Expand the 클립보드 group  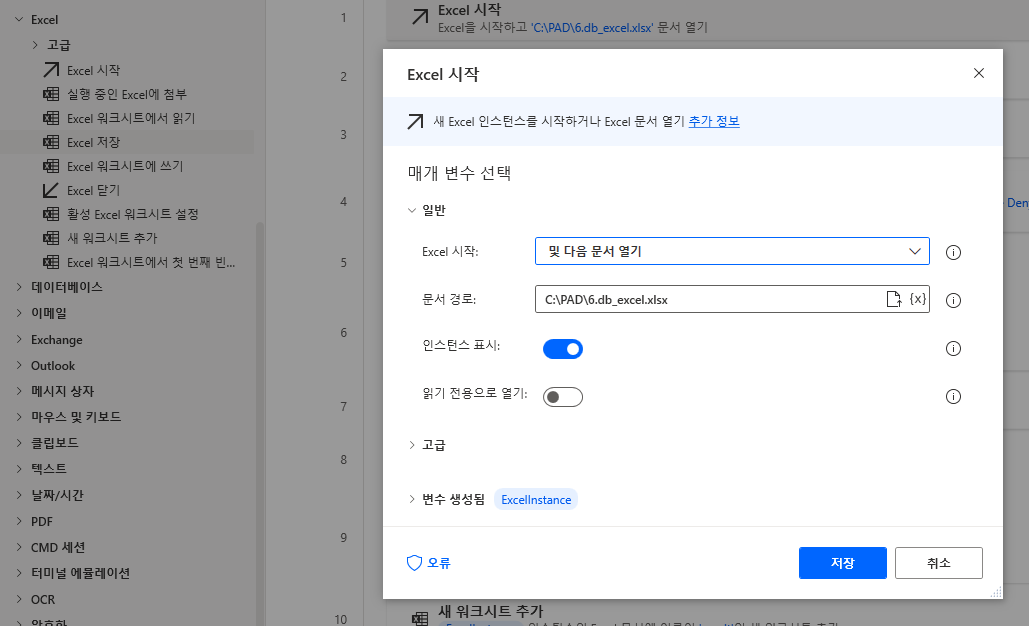pyautogui.click(x=19, y=443)
